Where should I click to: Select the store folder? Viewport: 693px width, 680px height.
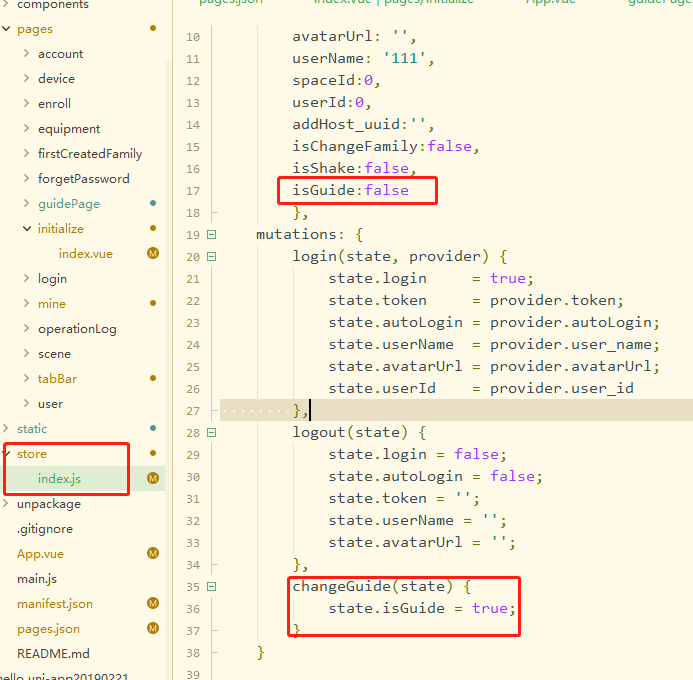coord(32,454)
